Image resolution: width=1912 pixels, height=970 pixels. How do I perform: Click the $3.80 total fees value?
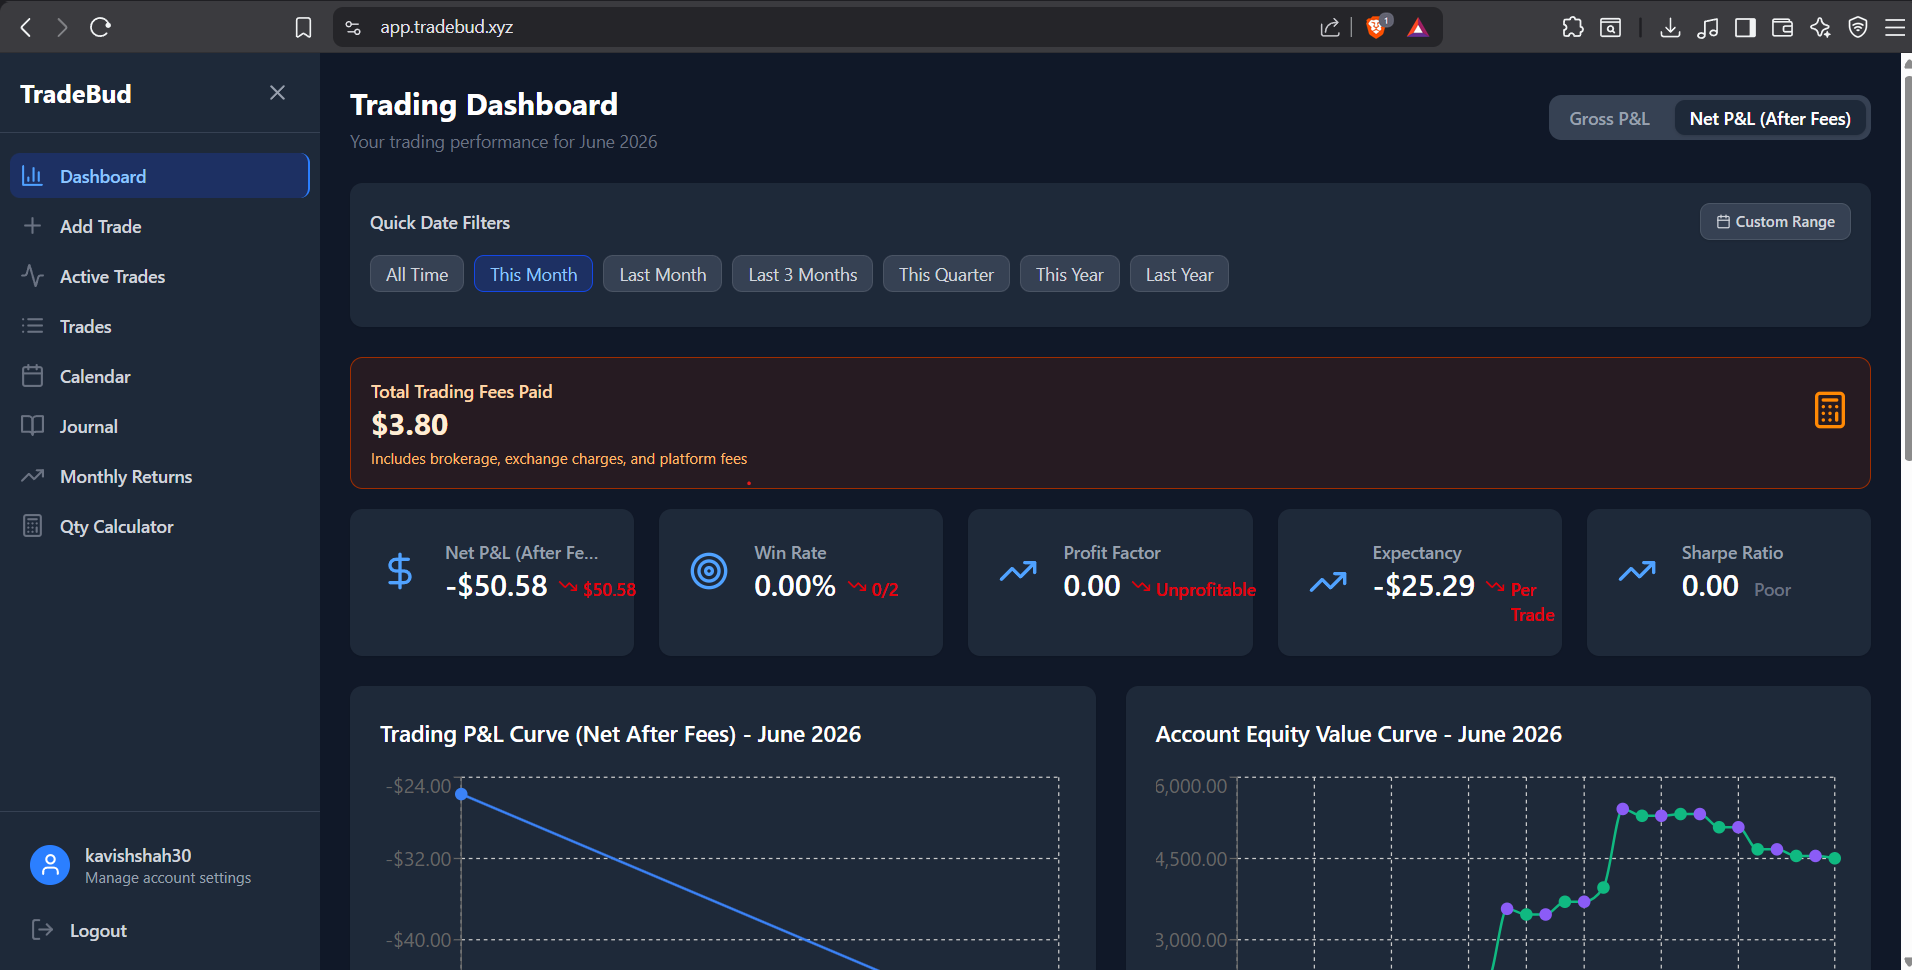pyautogui.click(x=410, y=425)
